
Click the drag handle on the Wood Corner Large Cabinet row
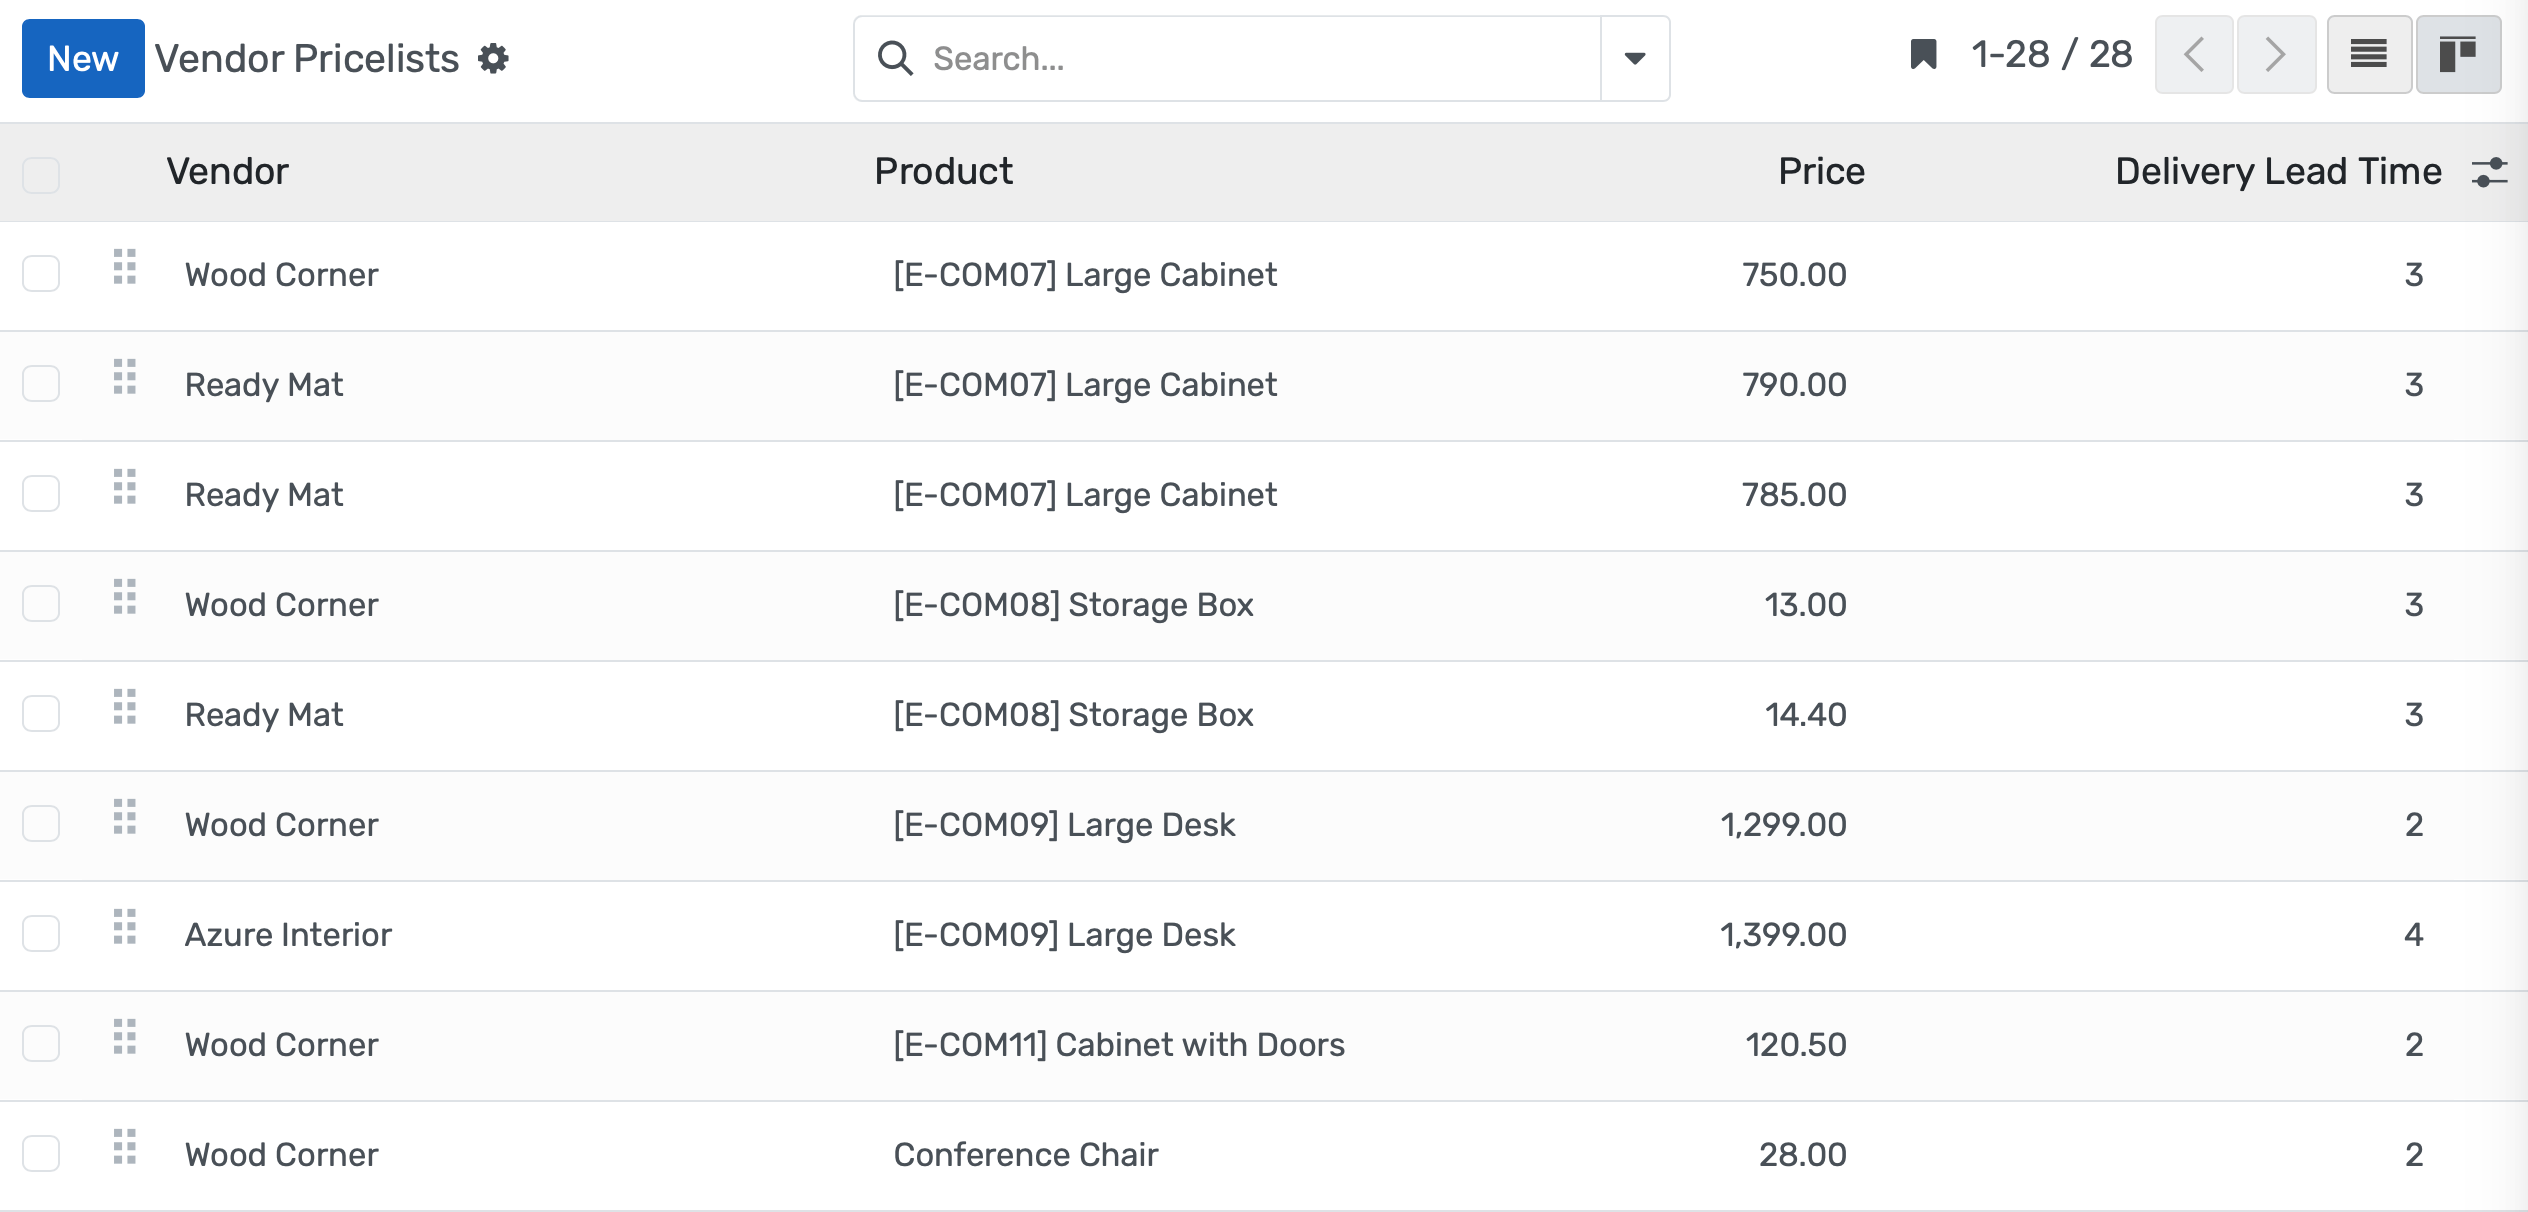[125, 270]
